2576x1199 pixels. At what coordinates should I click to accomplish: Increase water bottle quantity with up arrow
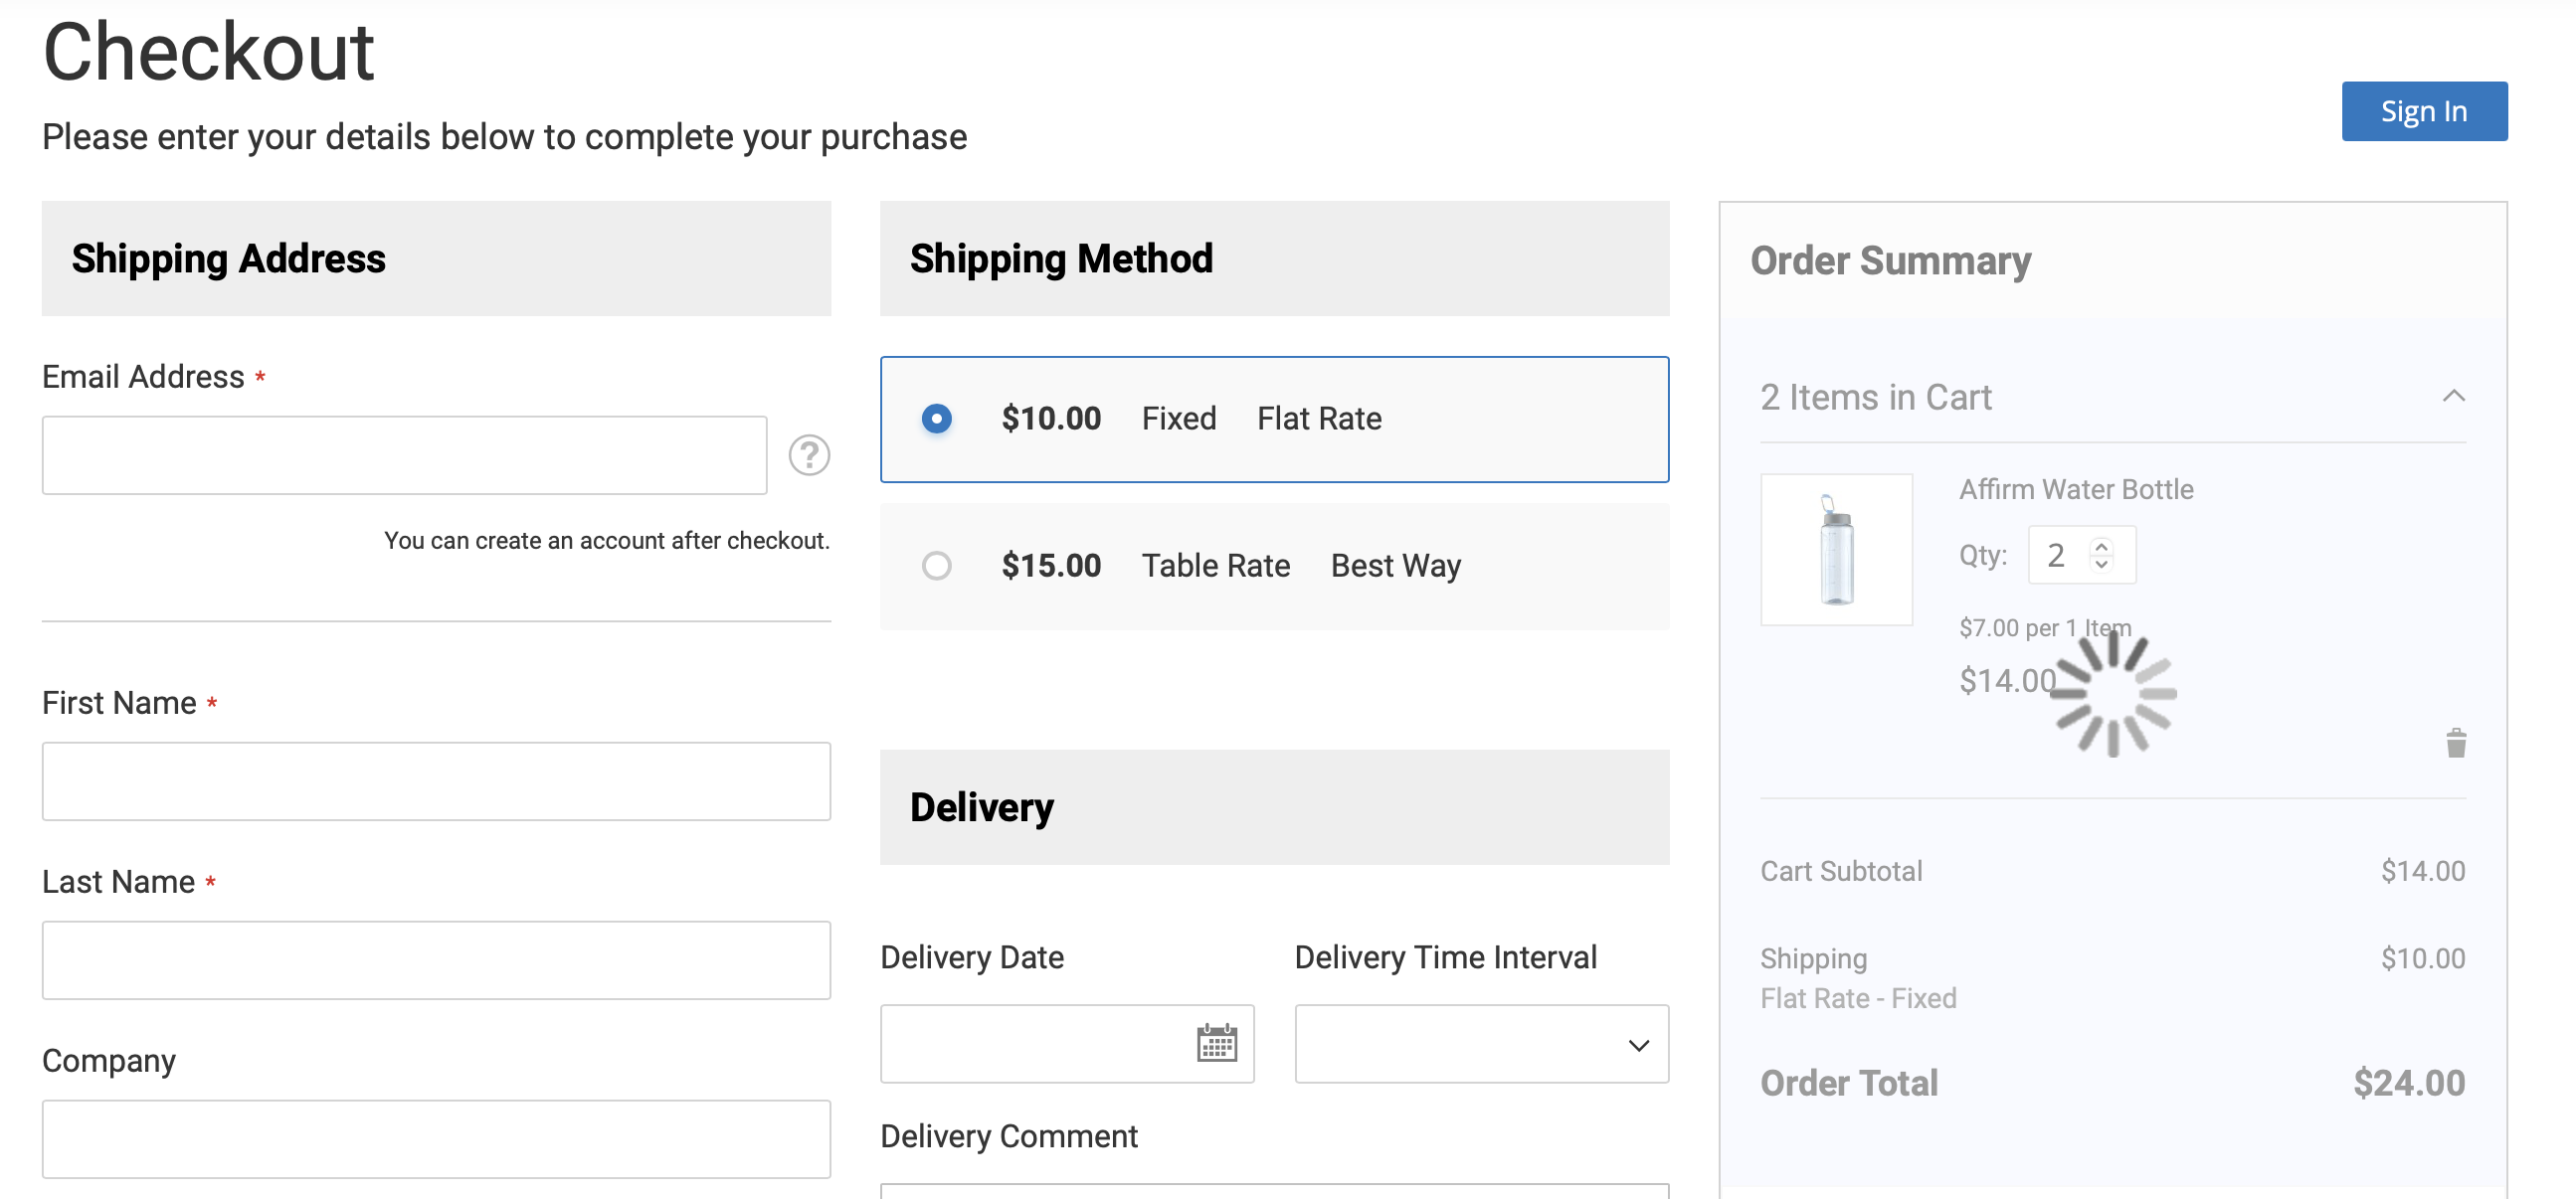[2101, 545]
